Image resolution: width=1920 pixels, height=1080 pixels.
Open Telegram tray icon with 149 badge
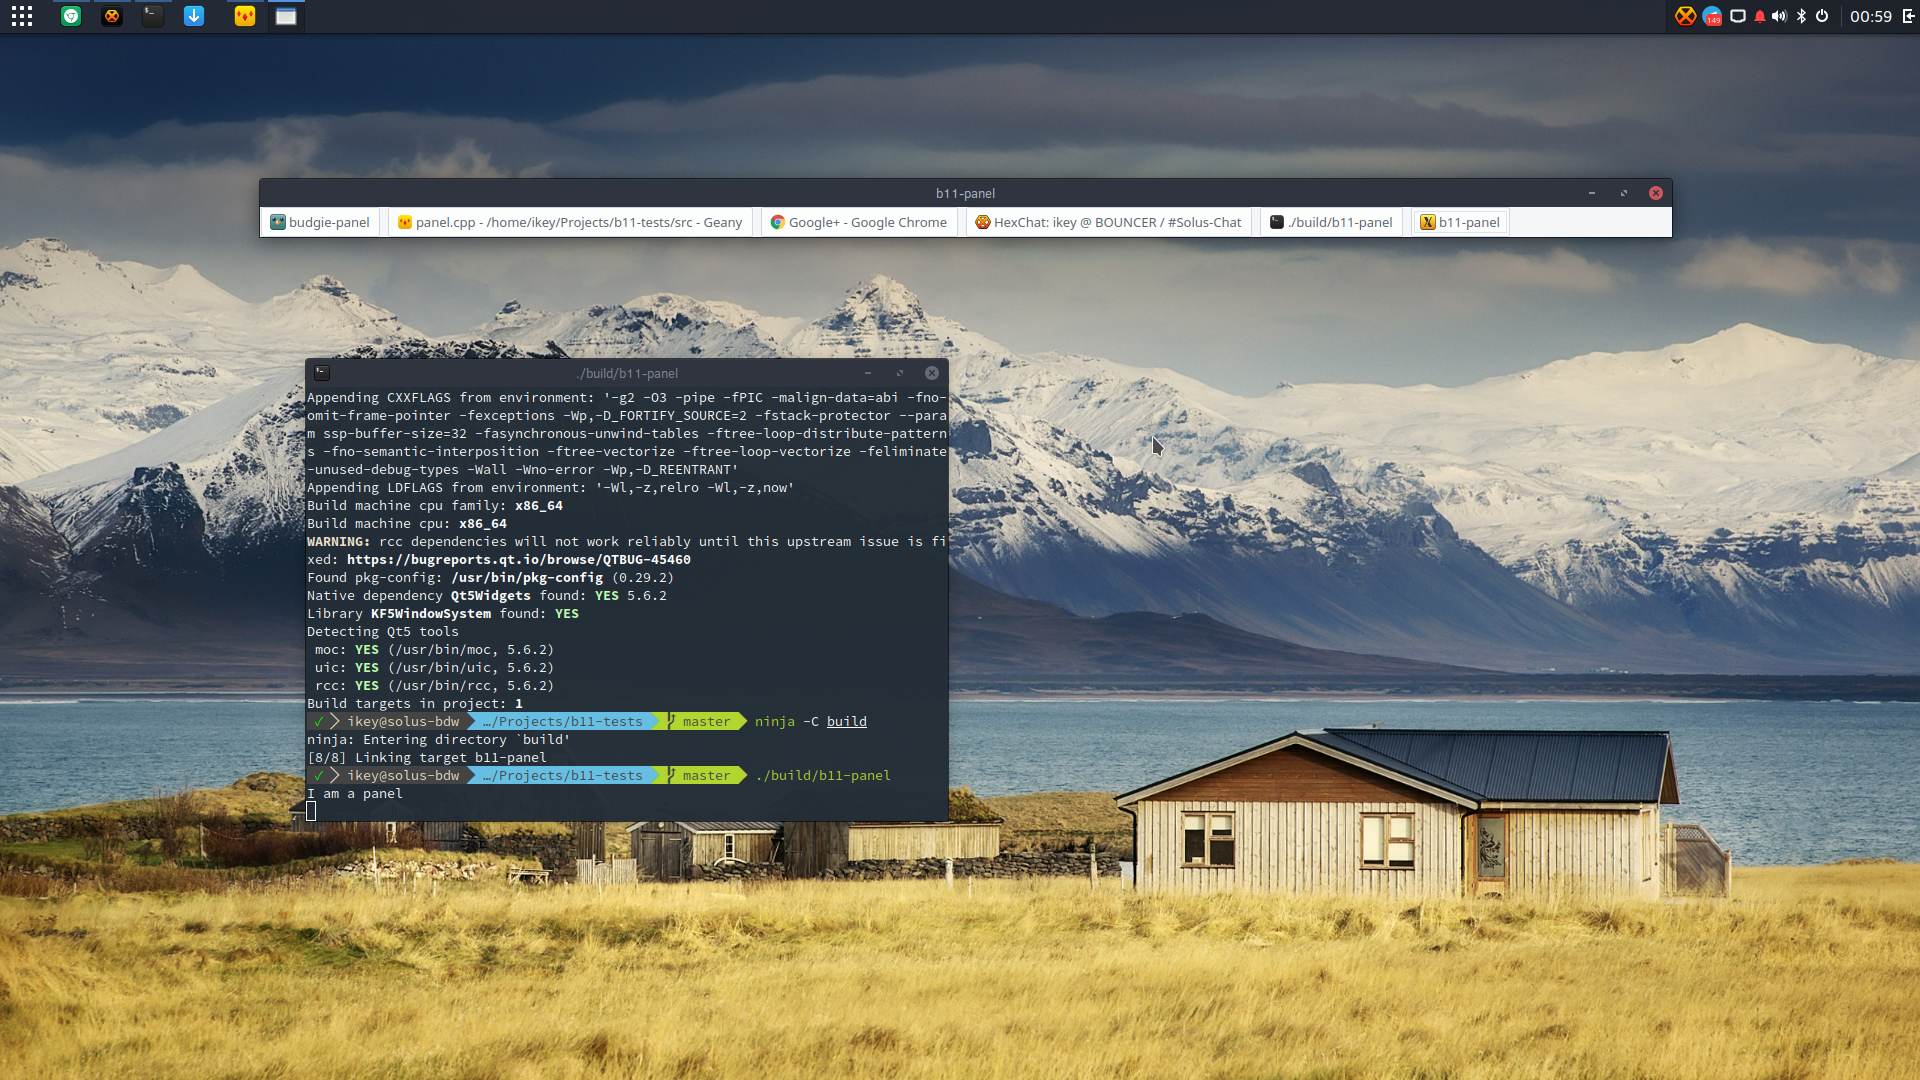click(1712, 16)
